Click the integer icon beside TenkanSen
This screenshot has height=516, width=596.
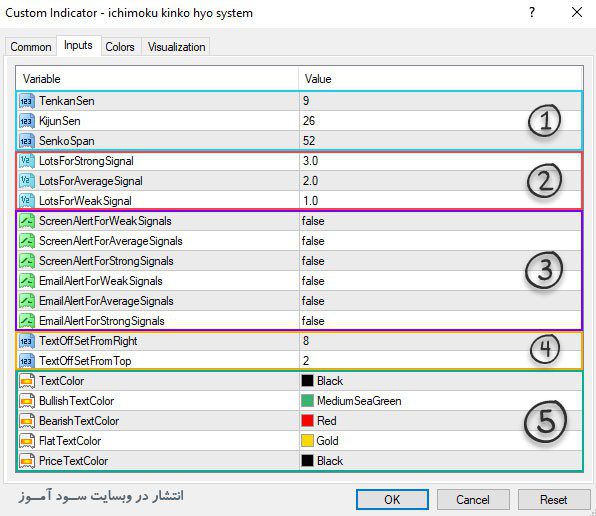pos(27,101)
